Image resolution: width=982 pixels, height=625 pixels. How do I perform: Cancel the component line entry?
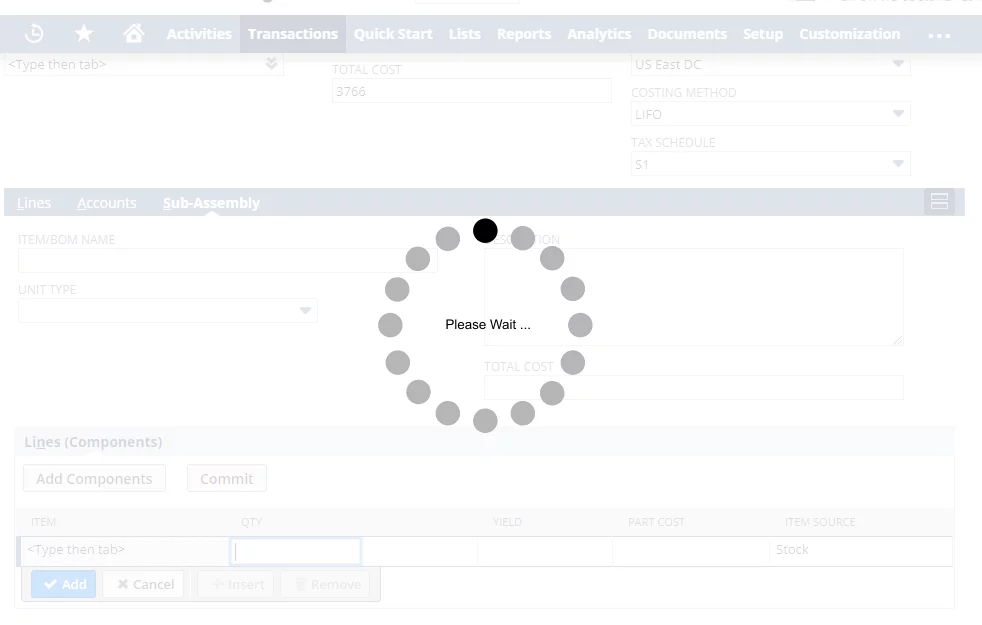(x=144, y=584)
